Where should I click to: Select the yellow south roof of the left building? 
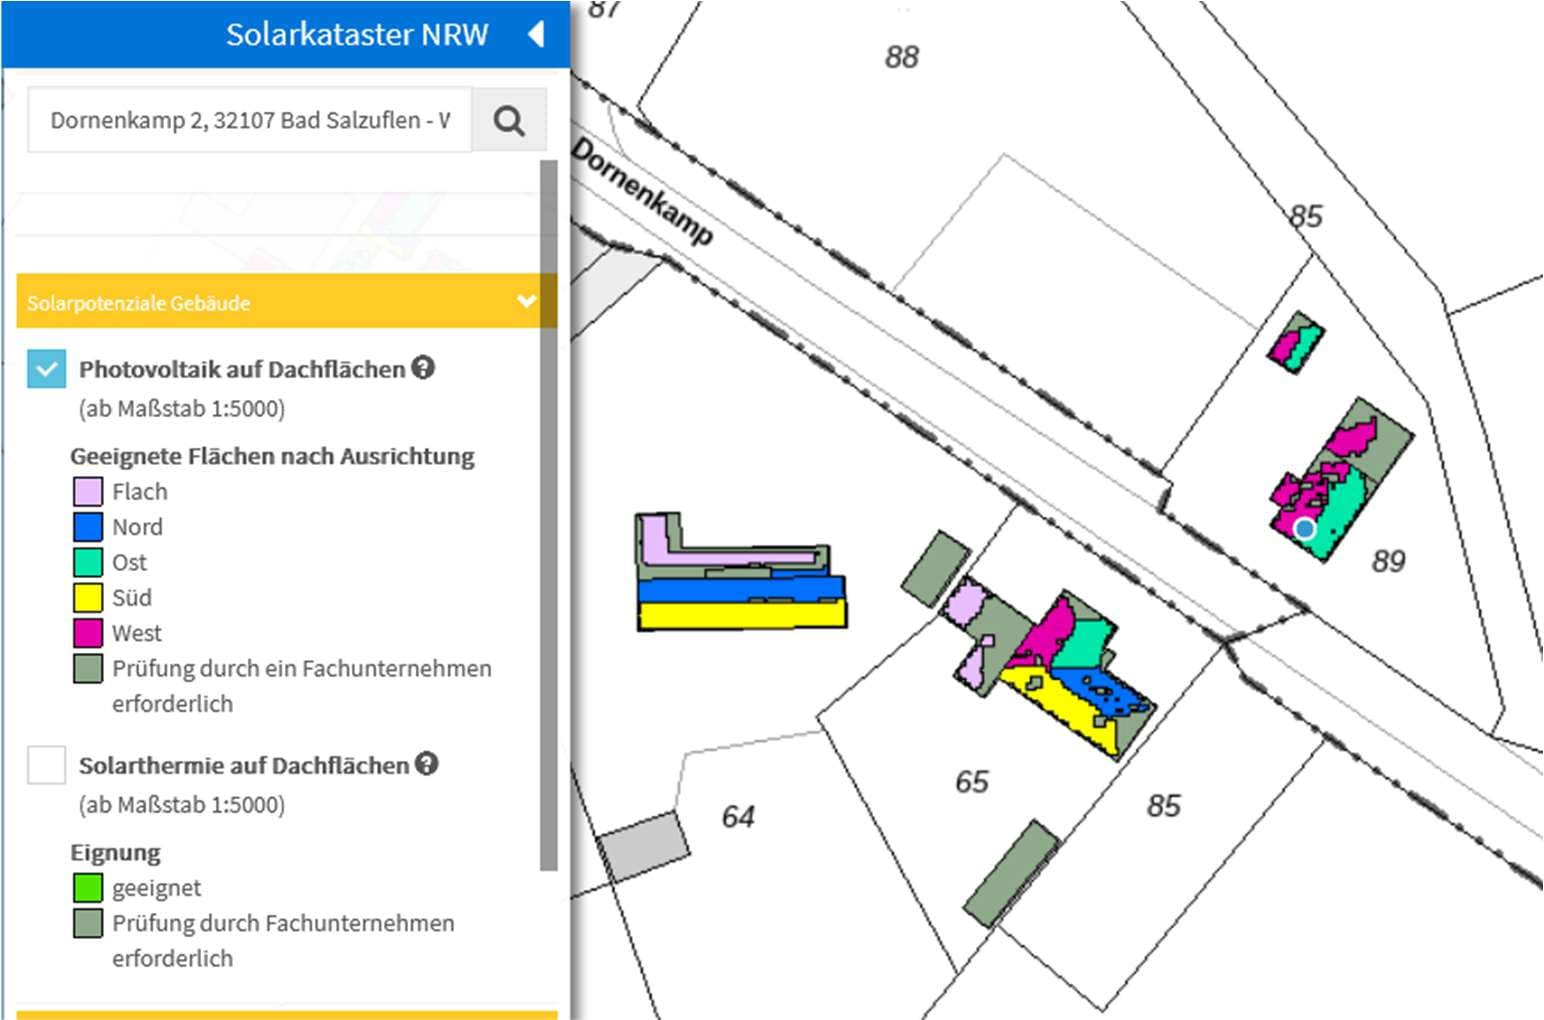point(740,615)
